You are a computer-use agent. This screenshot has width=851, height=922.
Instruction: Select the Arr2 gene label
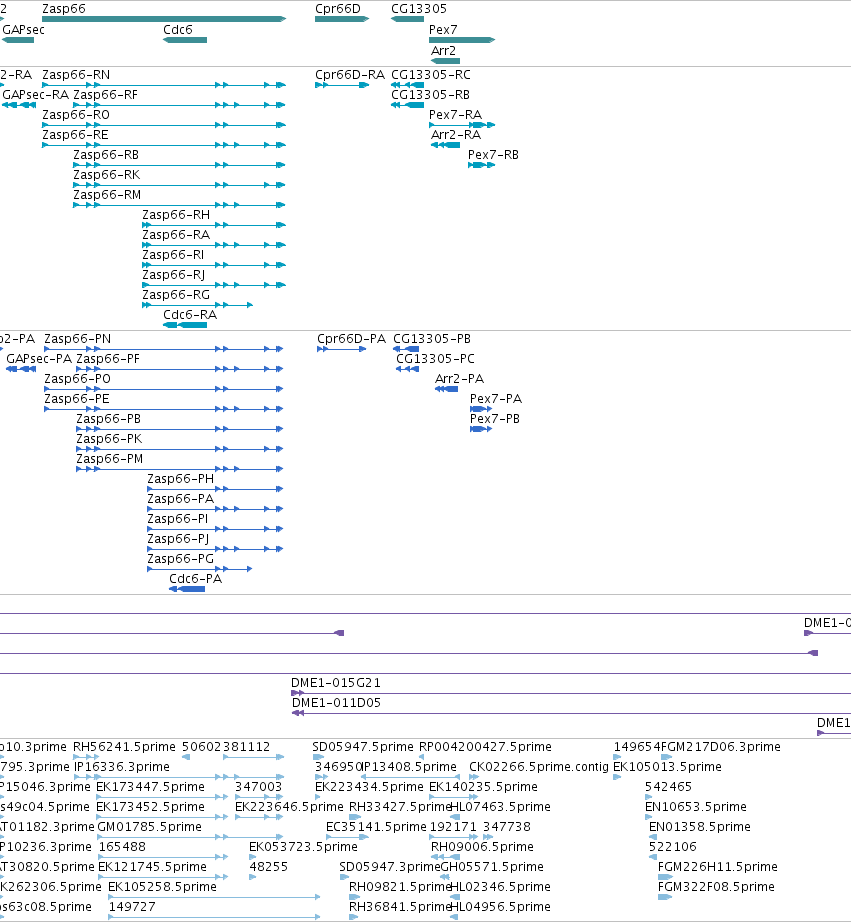443,51
